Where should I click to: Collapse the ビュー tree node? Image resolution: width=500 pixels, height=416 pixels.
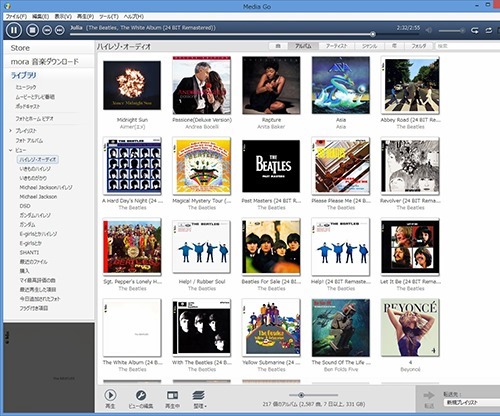coord(11,150)
